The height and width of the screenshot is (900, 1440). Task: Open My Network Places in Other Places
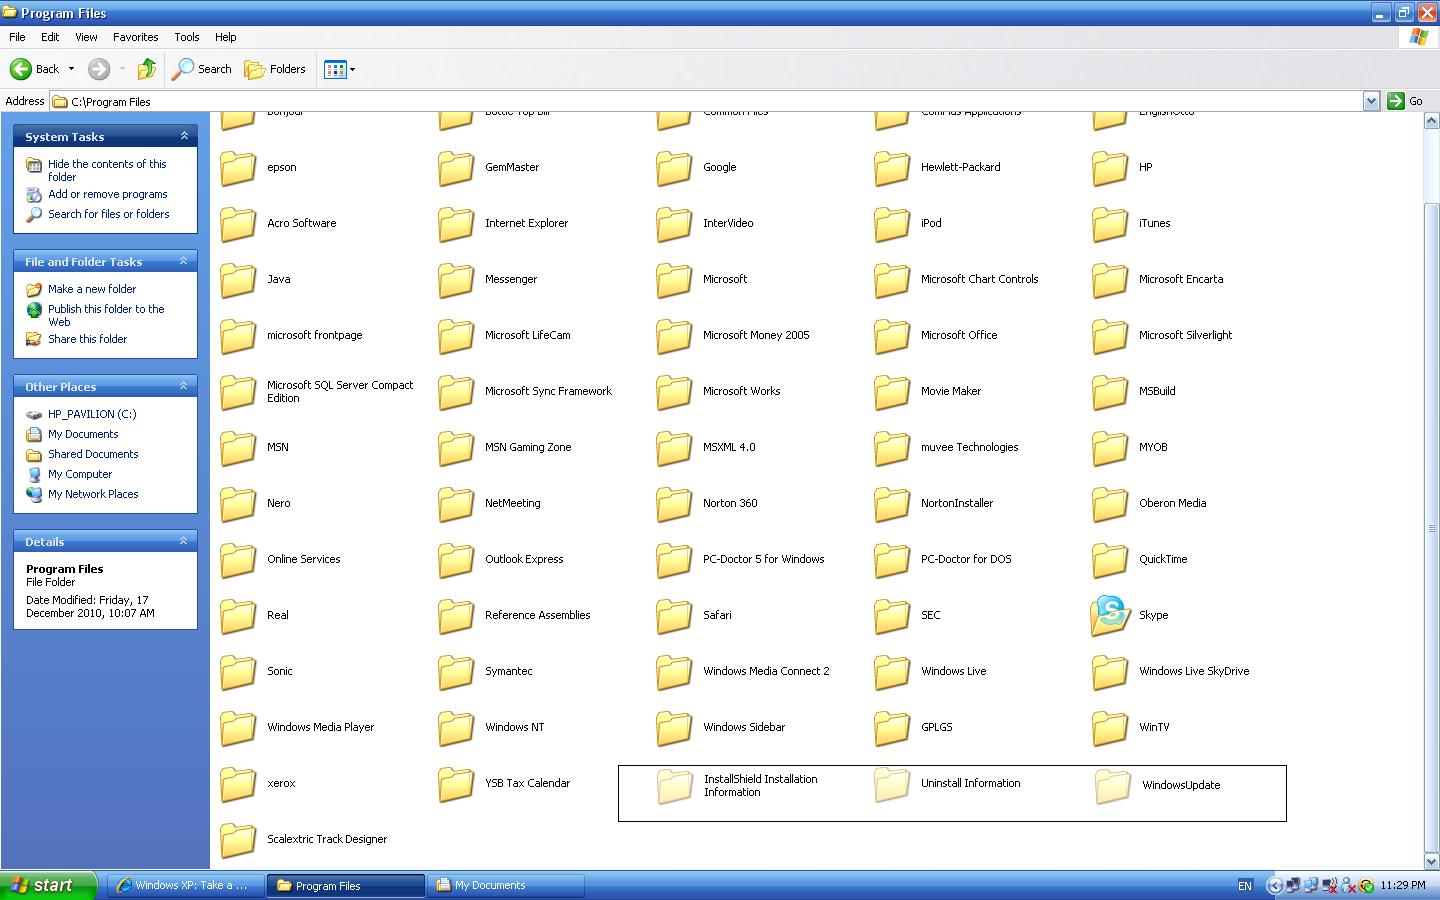[93, 494]
